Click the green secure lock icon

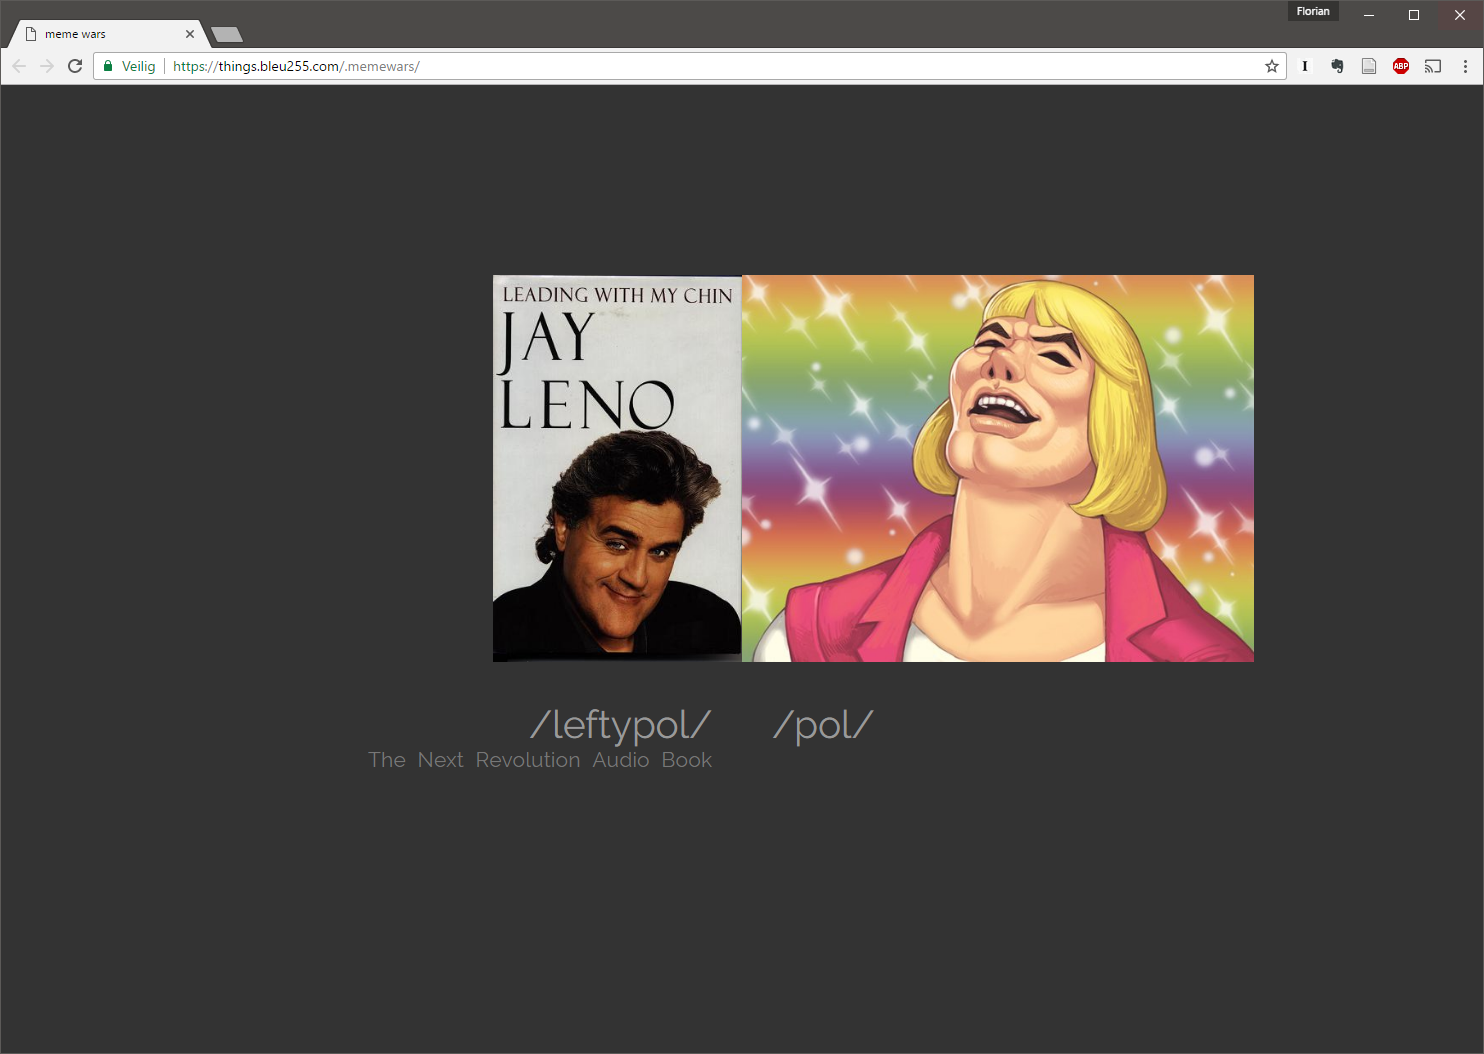click(108, 66)
